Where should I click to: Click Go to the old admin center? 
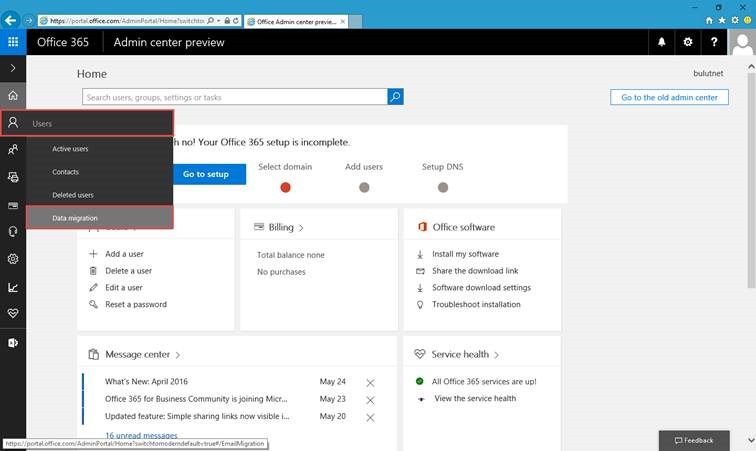pyautogui.click(x=669, y=97)
